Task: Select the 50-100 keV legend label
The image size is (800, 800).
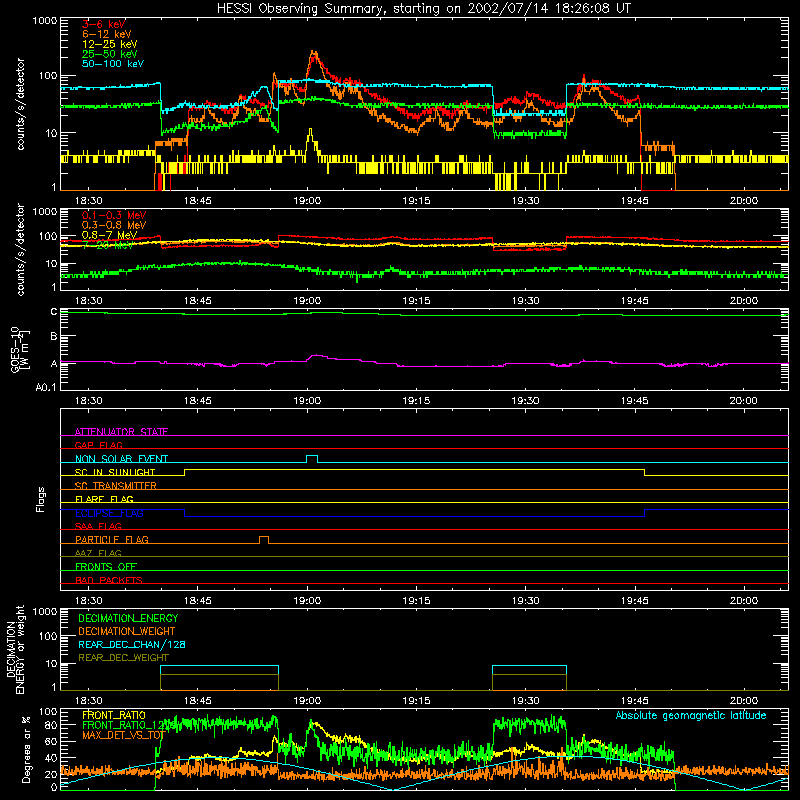Action: [113, 64]
